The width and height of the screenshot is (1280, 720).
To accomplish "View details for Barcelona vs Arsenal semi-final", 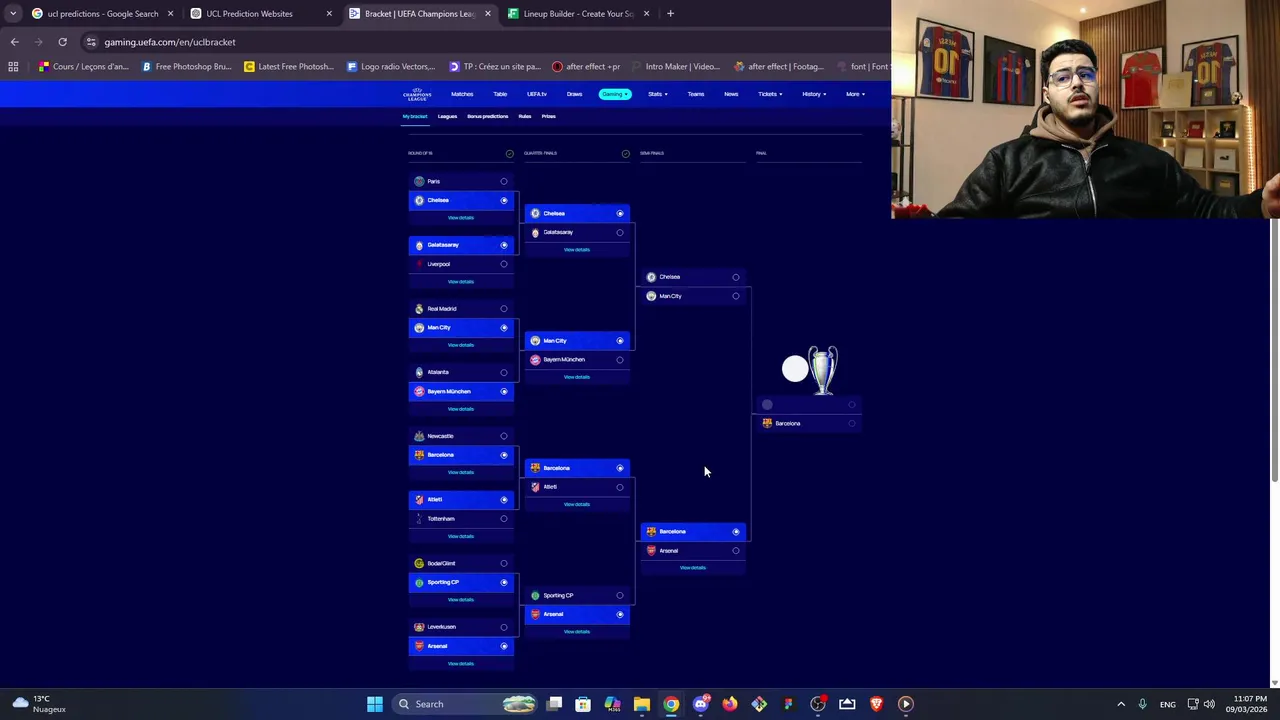I will pyautogui.click(x=693, y=568).
